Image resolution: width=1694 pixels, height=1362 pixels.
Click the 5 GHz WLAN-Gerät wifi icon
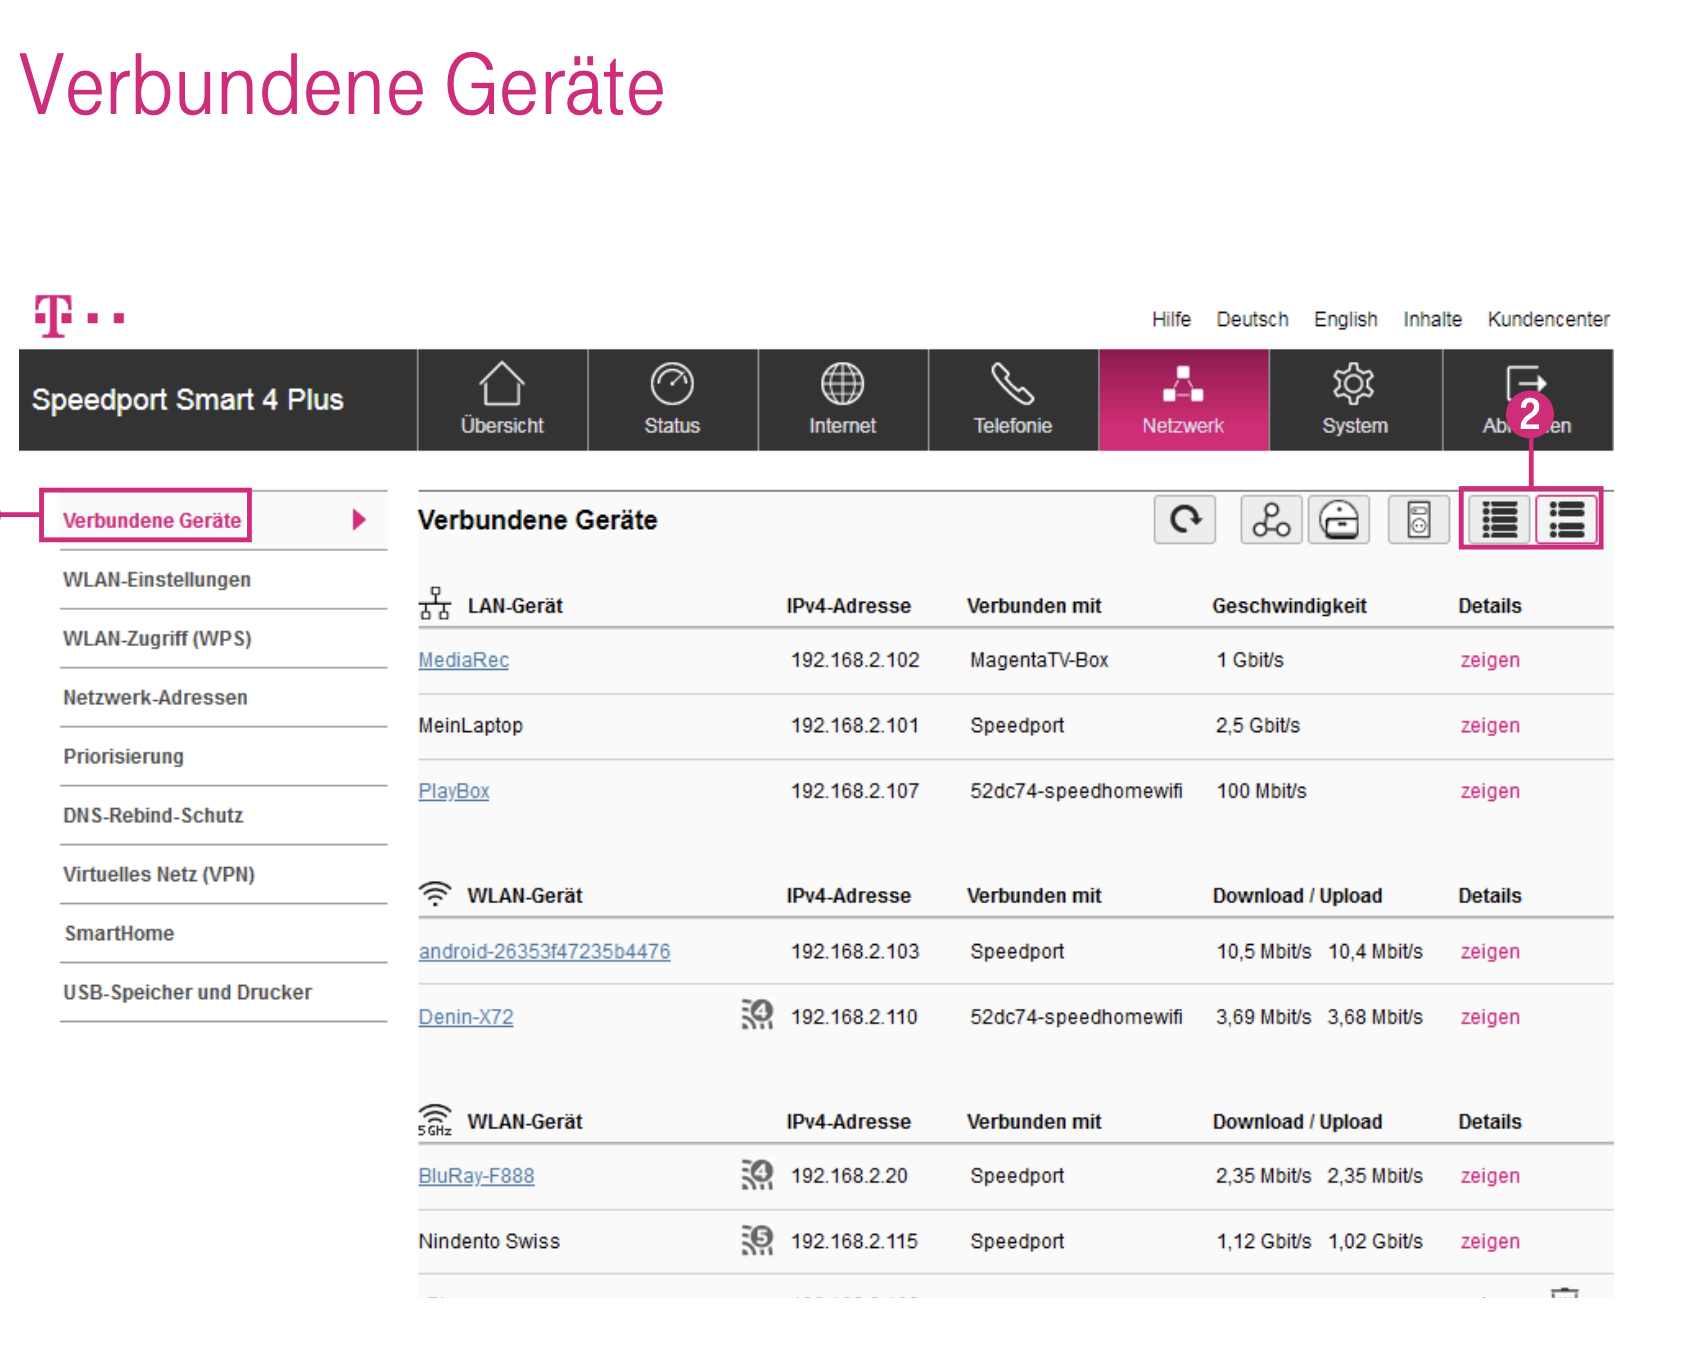[435, 1120]
